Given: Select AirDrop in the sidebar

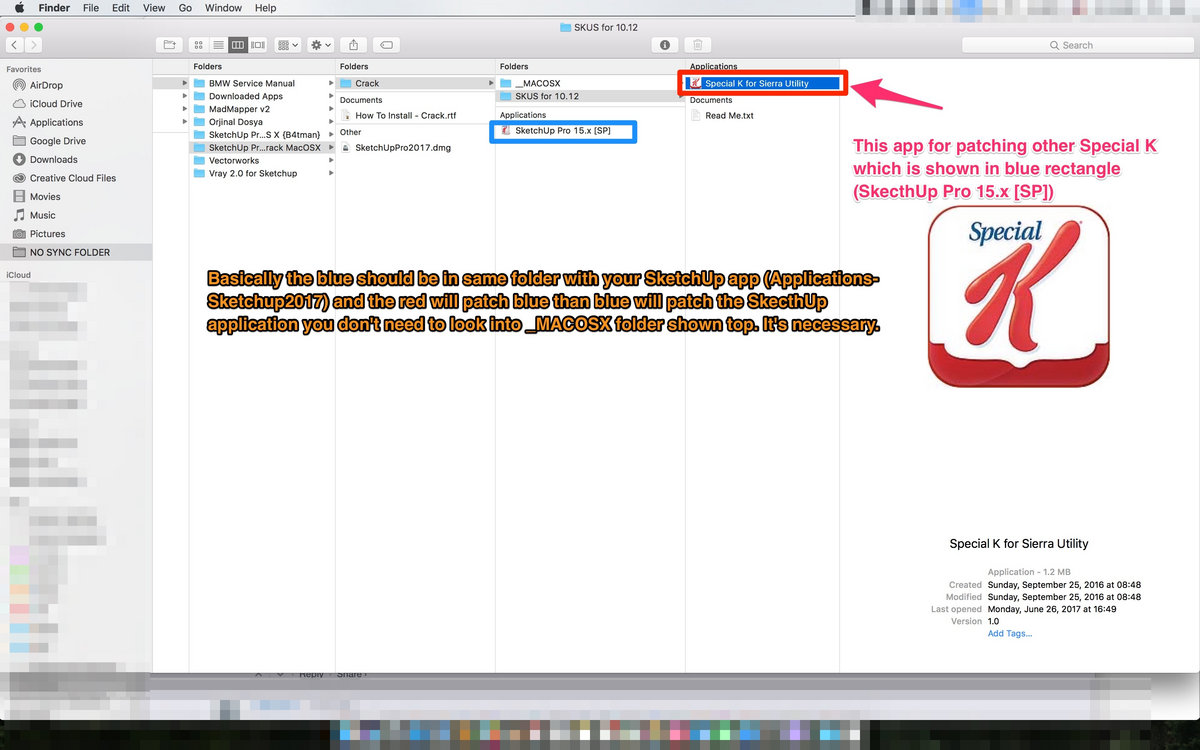Looking at the screenshot, I should pos(46,85).
